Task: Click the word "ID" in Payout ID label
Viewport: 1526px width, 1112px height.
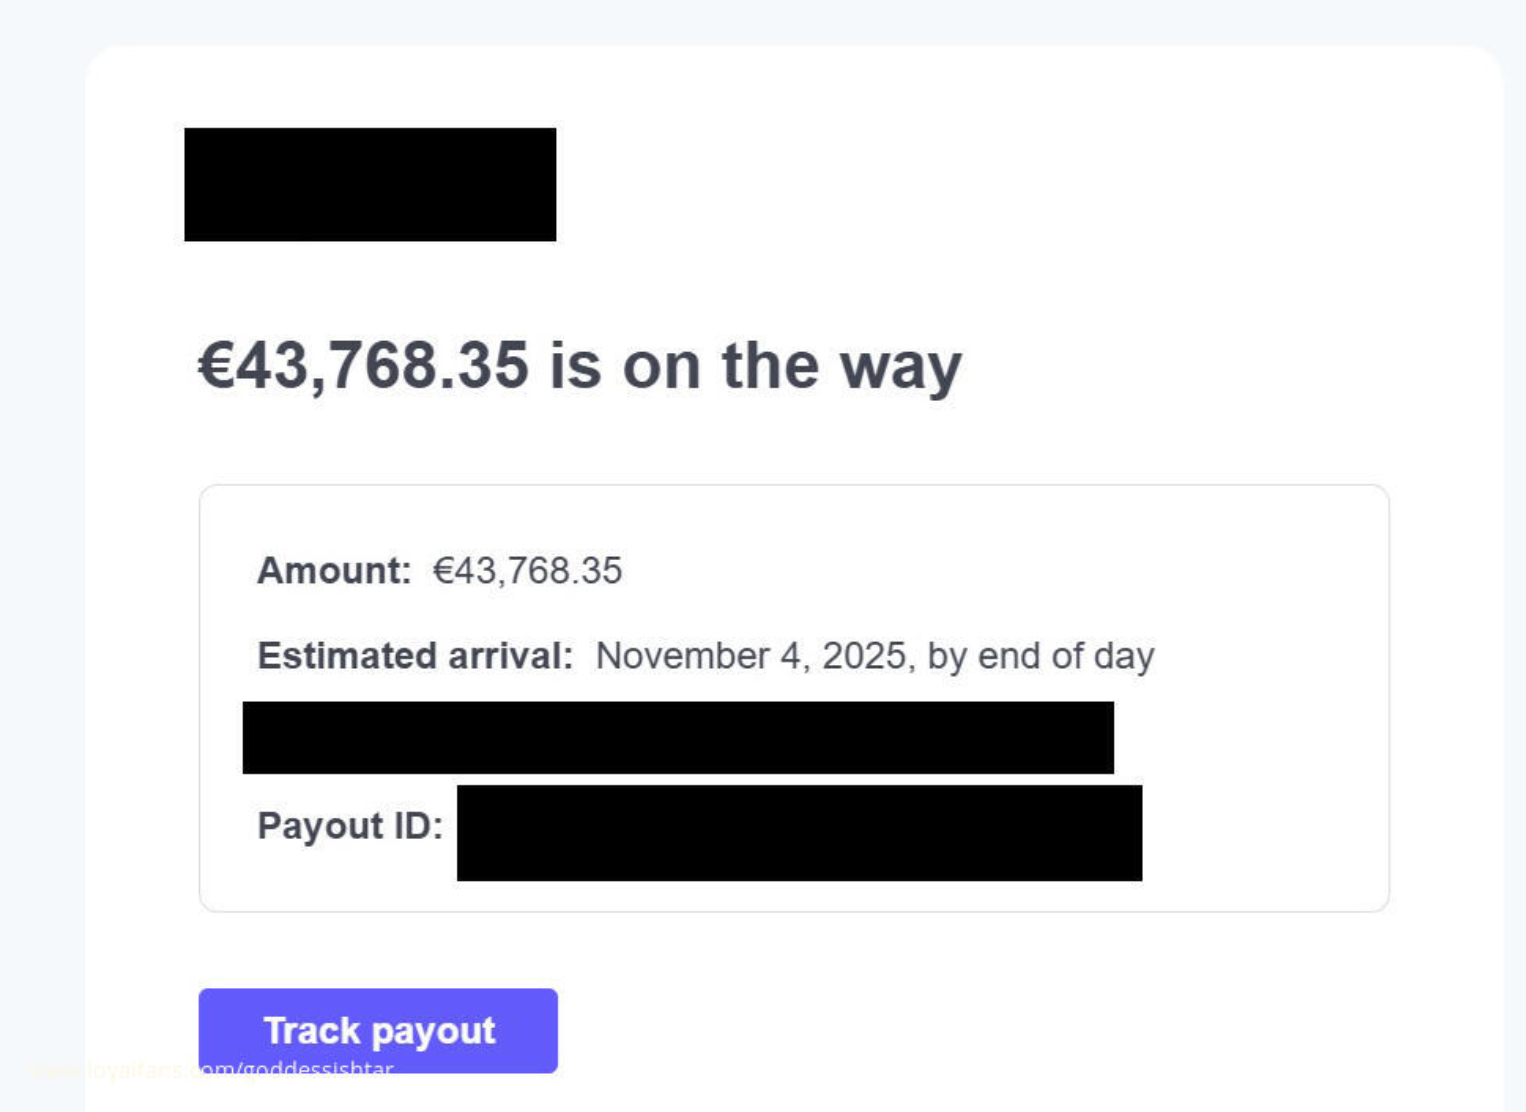Action: pyautogui.click(x=418, y=826)
